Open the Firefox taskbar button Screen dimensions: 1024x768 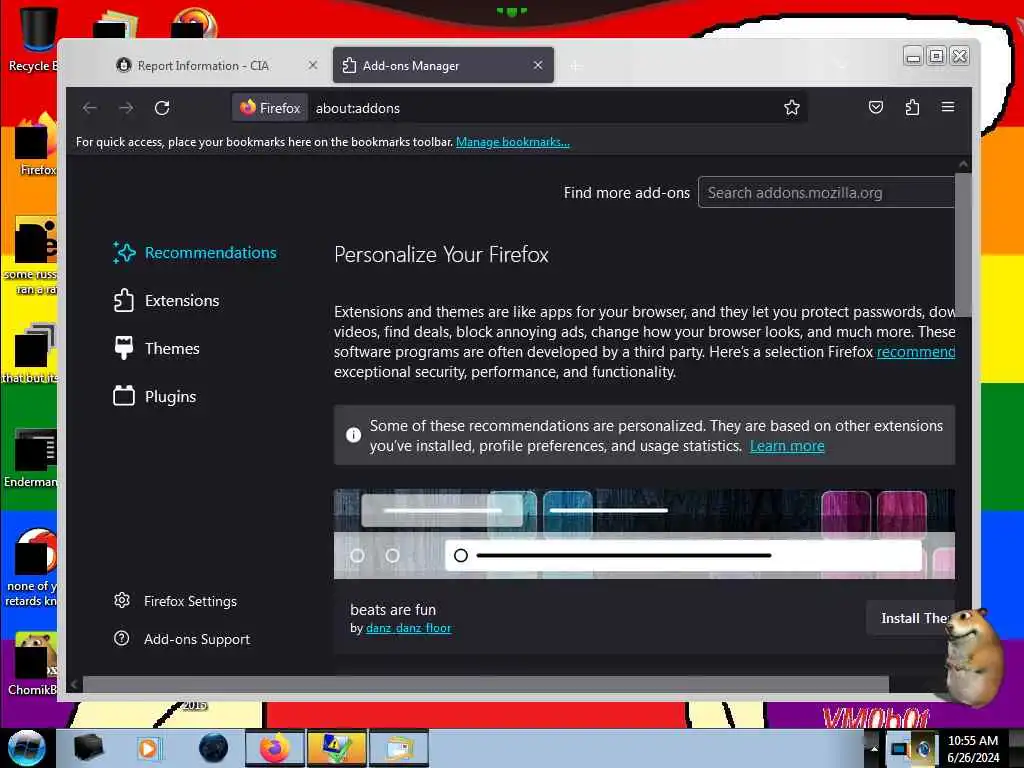(274, 748)
